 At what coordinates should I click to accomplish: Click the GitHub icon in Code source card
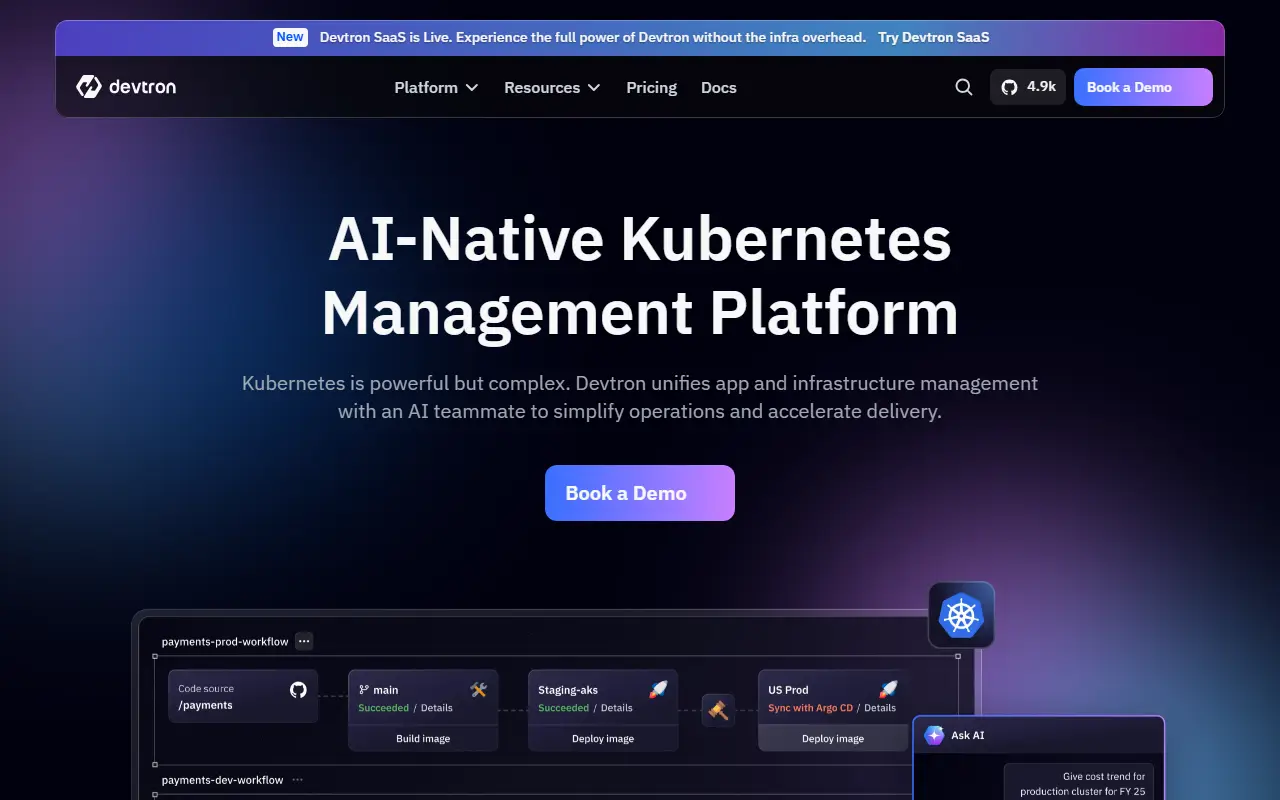[298, 689]
